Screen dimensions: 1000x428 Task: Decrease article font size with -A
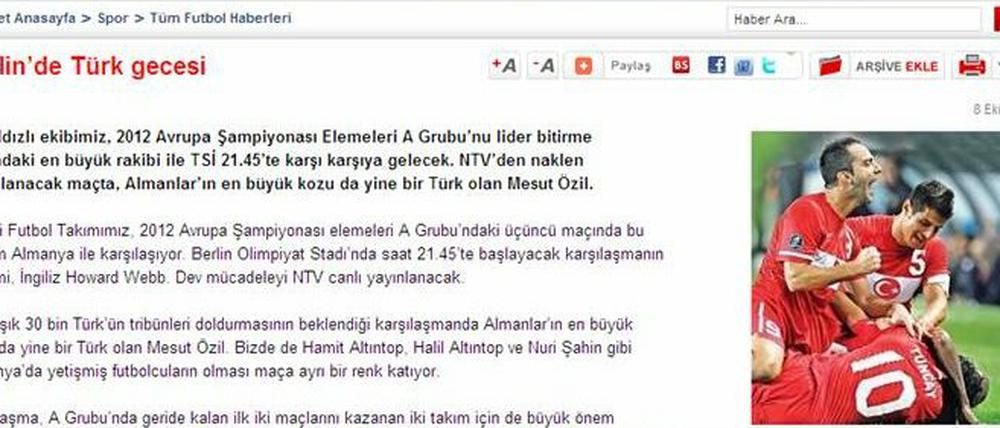(x=543, y=66)
